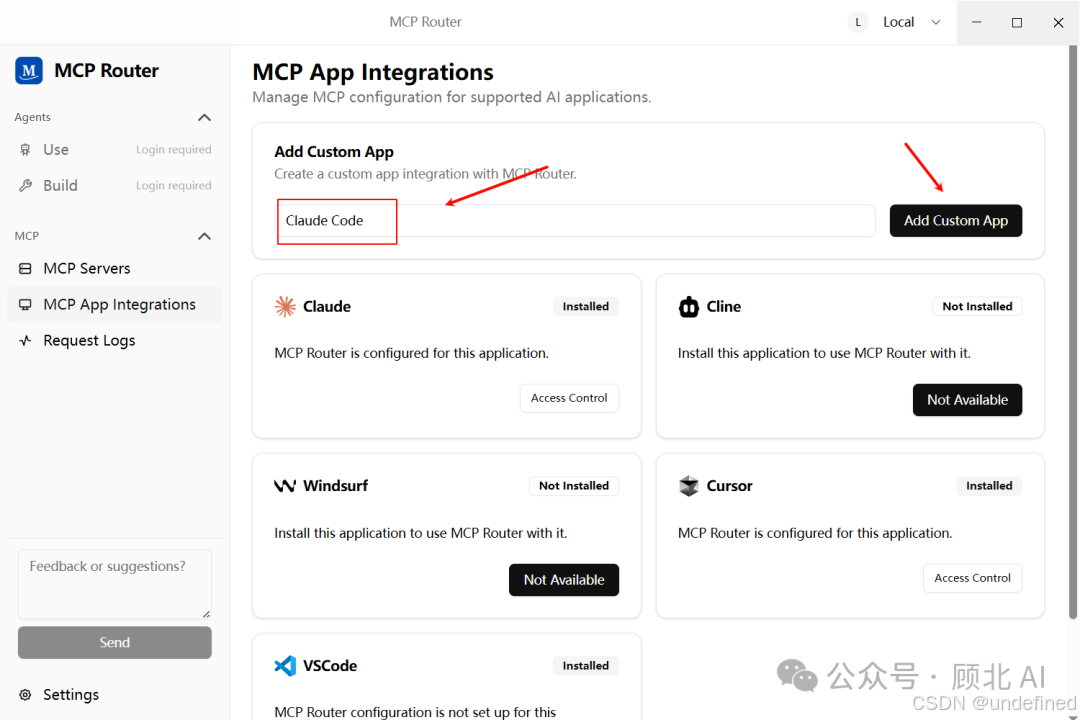
Task: Click the Installed badge on Cursor card
Action: (989, 486)
